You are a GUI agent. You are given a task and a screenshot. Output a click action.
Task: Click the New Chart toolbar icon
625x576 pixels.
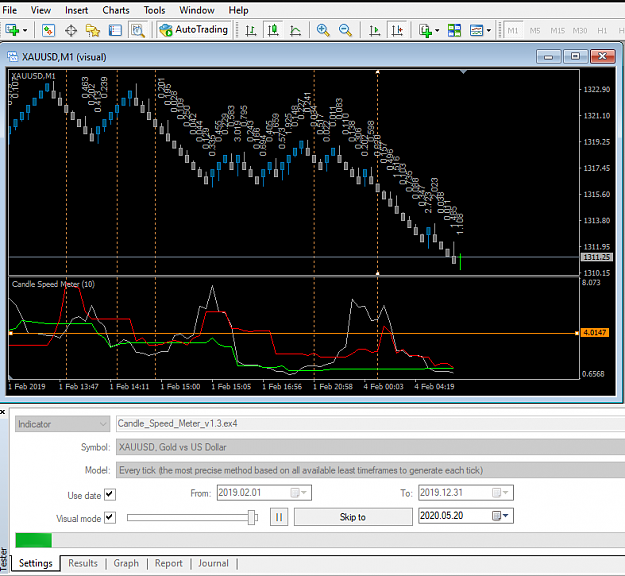coord(12,30)
